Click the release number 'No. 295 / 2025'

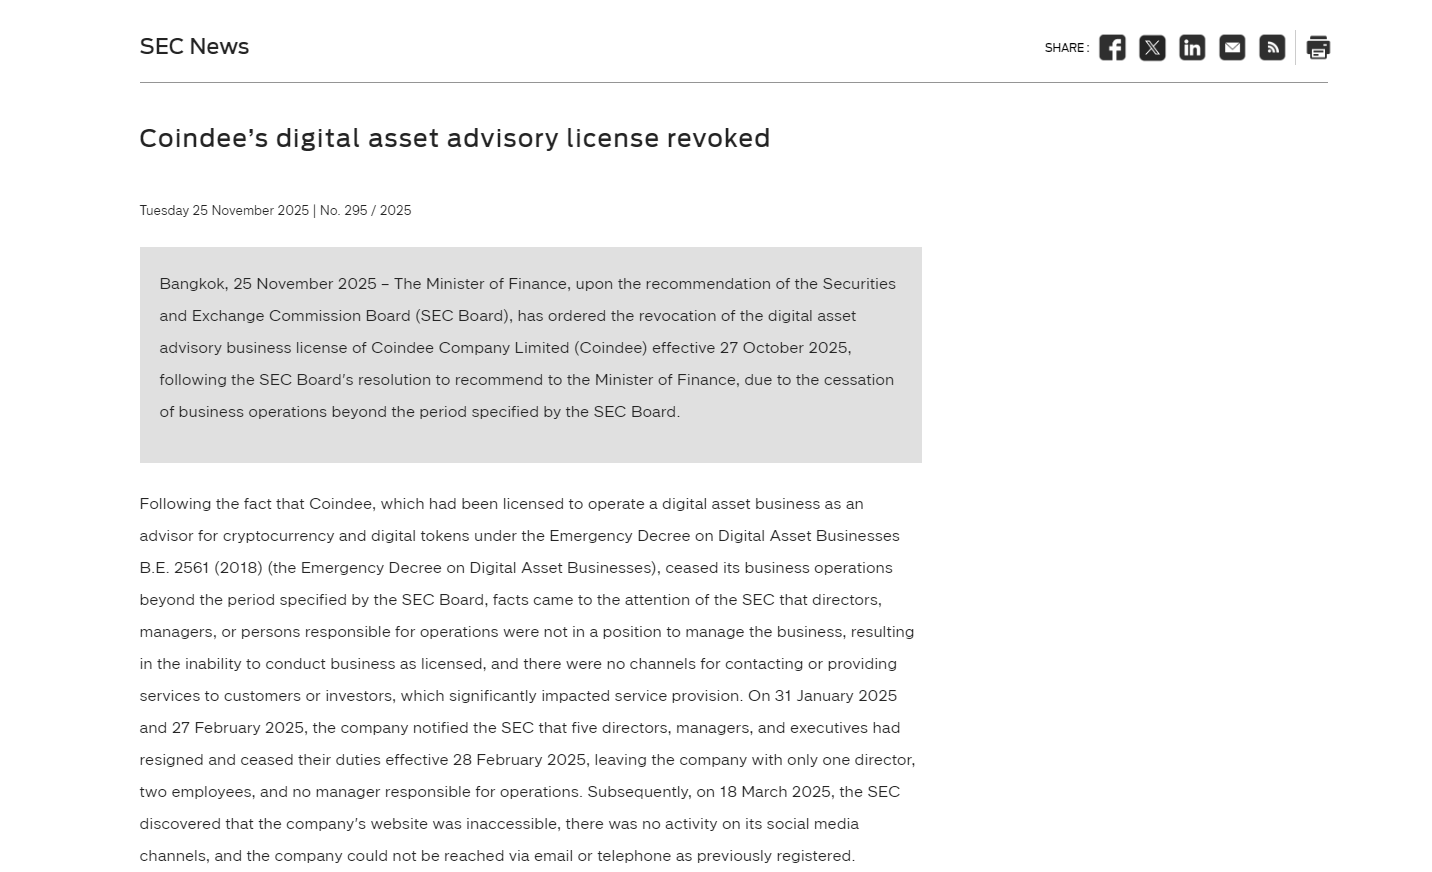[365, 211]
